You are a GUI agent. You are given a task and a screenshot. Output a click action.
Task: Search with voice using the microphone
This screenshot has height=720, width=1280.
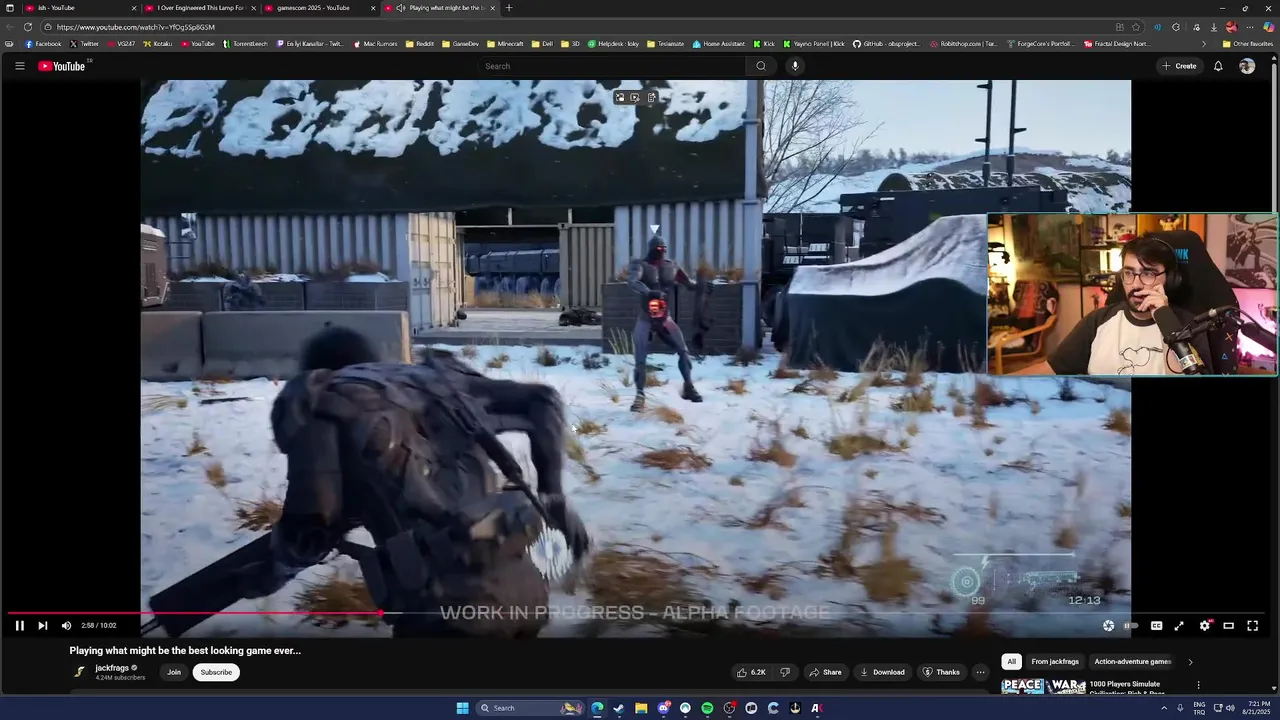(795, 66)
